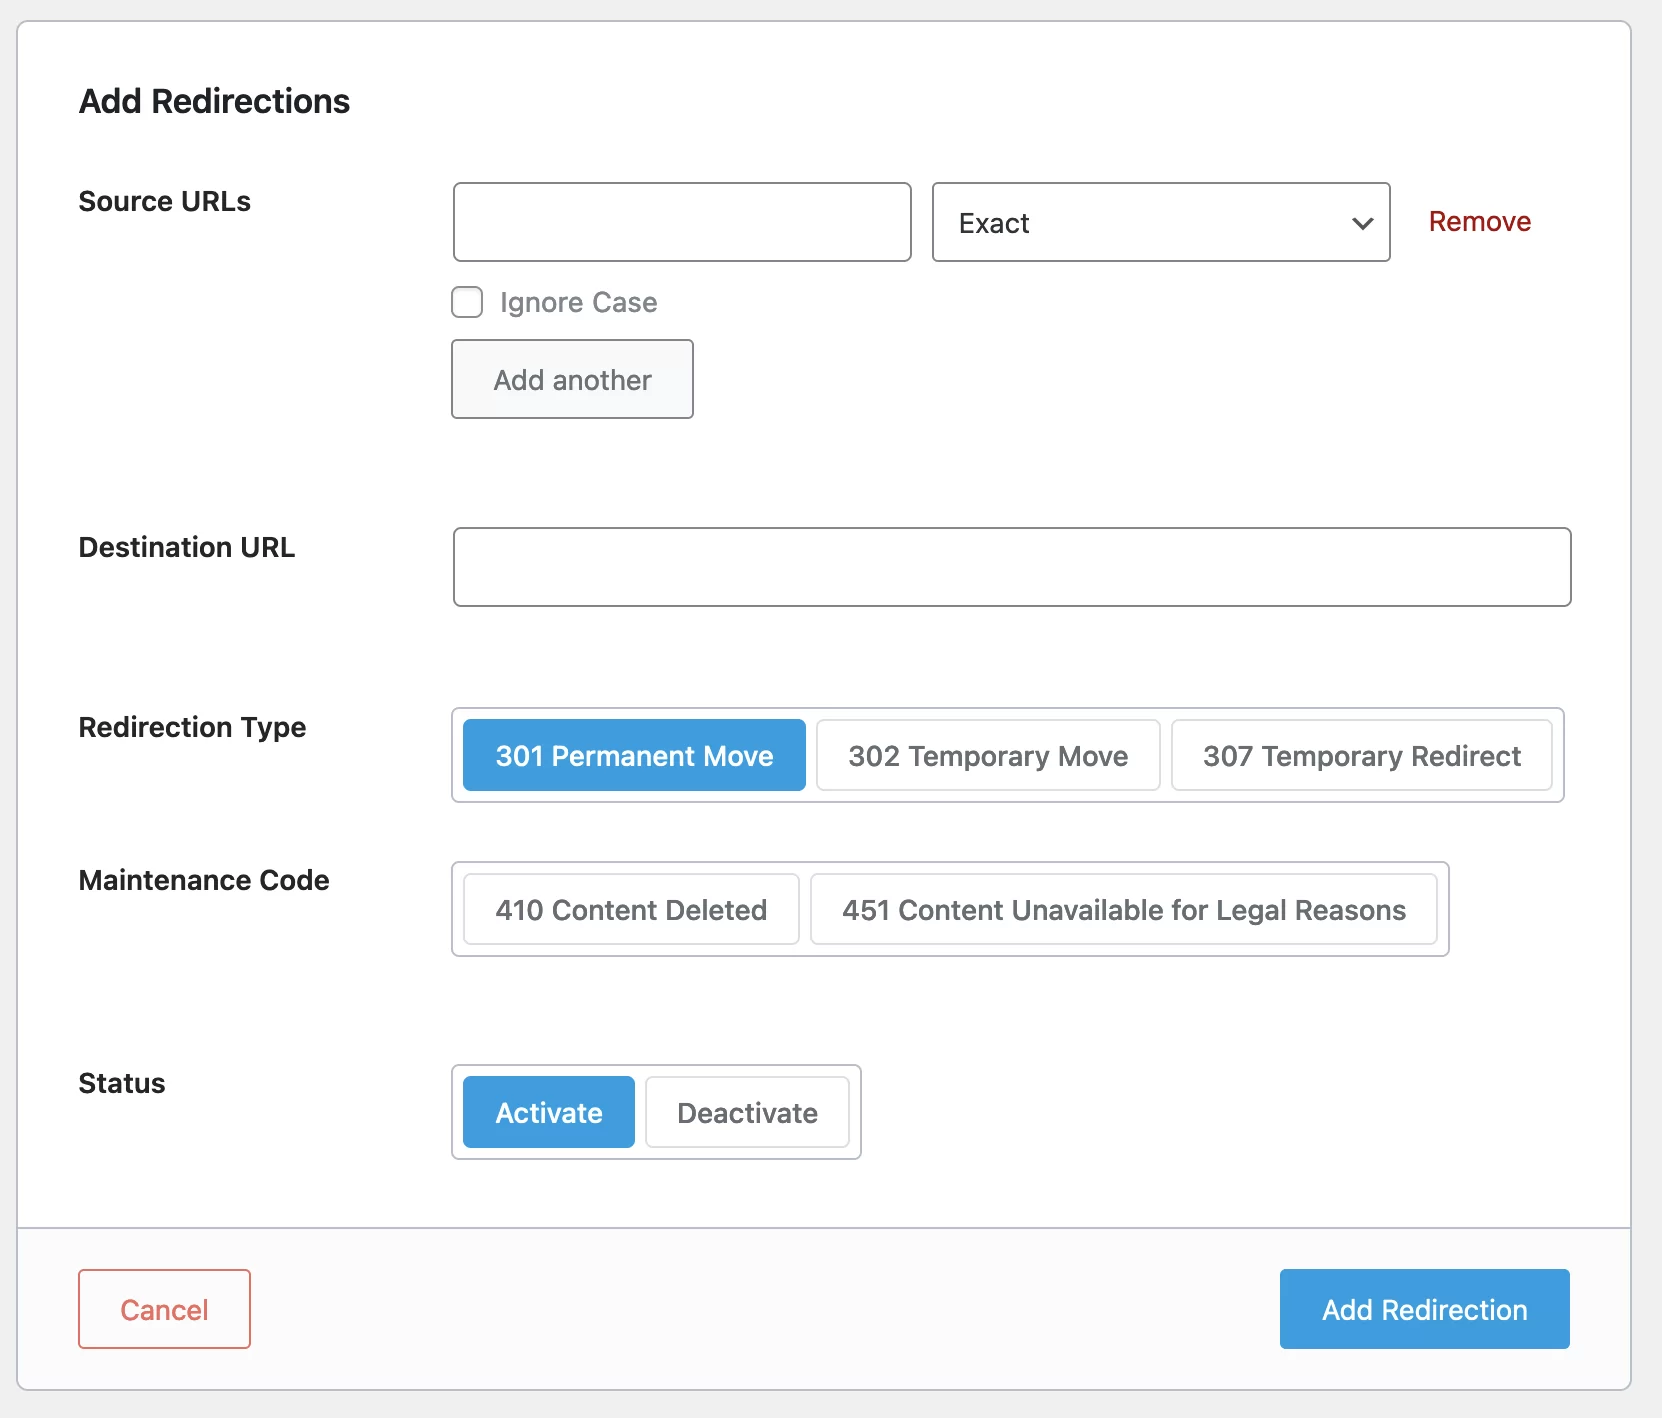Choose 451 Content Unavailable for Legal Reasons
The image size is (1662, 1418).
1123,909
